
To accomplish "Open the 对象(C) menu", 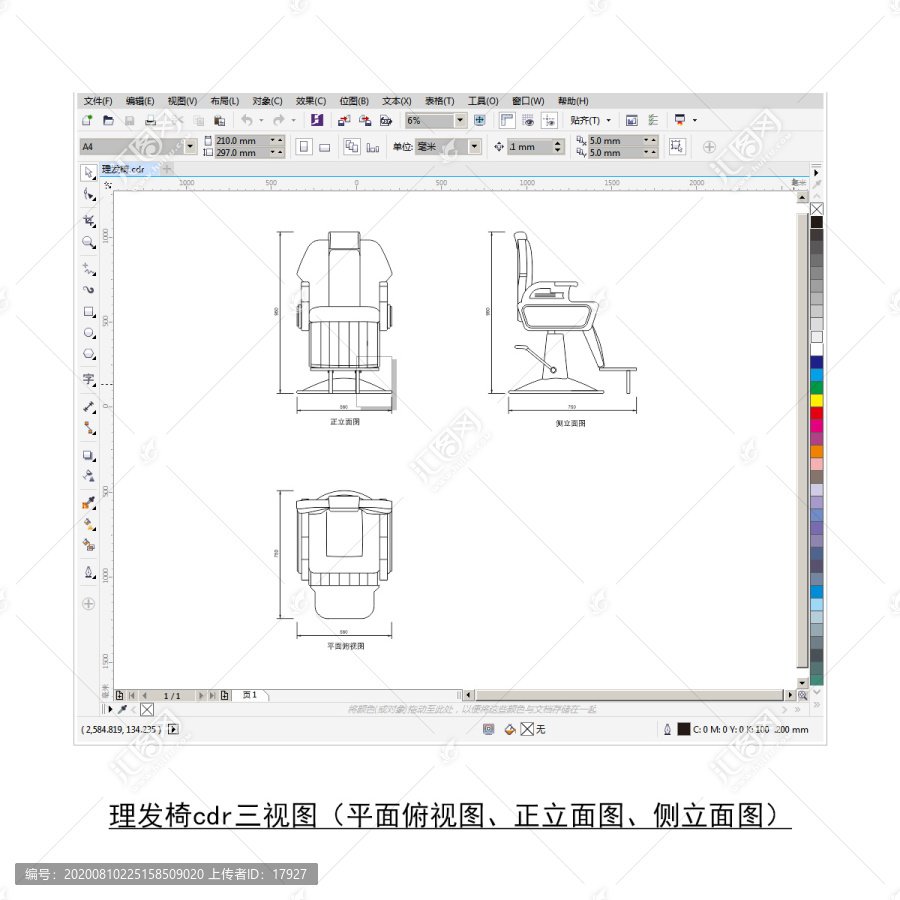I will [267, 101].
